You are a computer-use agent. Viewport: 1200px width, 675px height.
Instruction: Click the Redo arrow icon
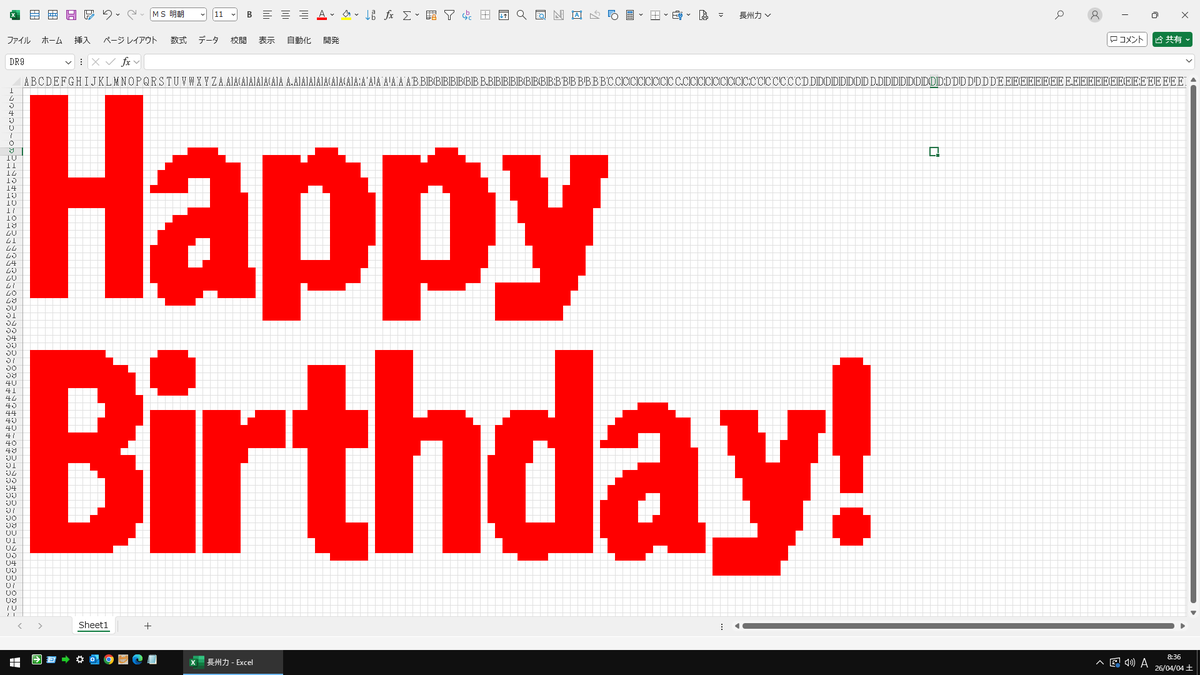click(131, 15)
